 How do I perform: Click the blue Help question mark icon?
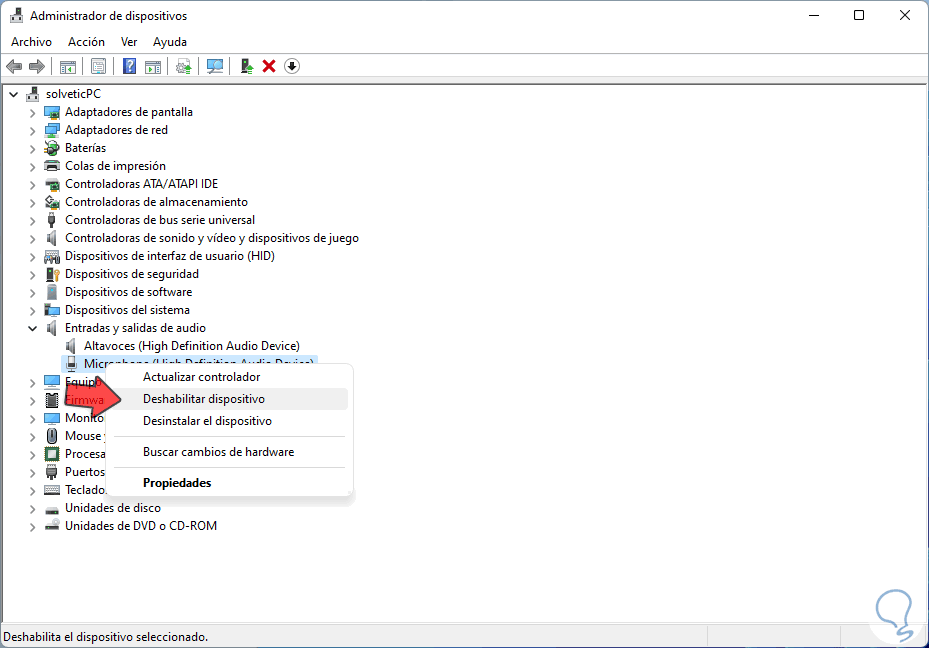(x=129, y=66)
